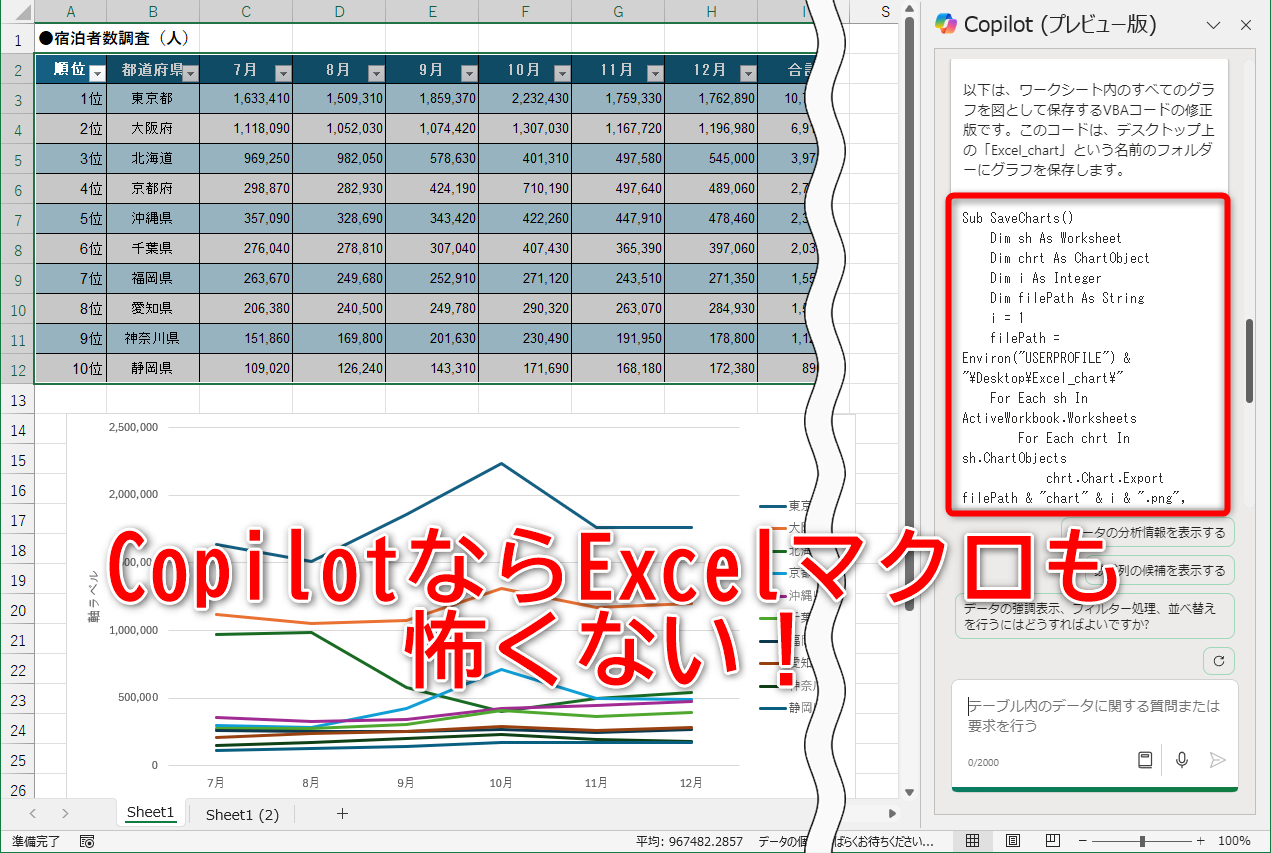The height and width of the screenshot is (853, 1271).
Task: Switch to Normal view in status bar
Action: click(x=972, y=841)
